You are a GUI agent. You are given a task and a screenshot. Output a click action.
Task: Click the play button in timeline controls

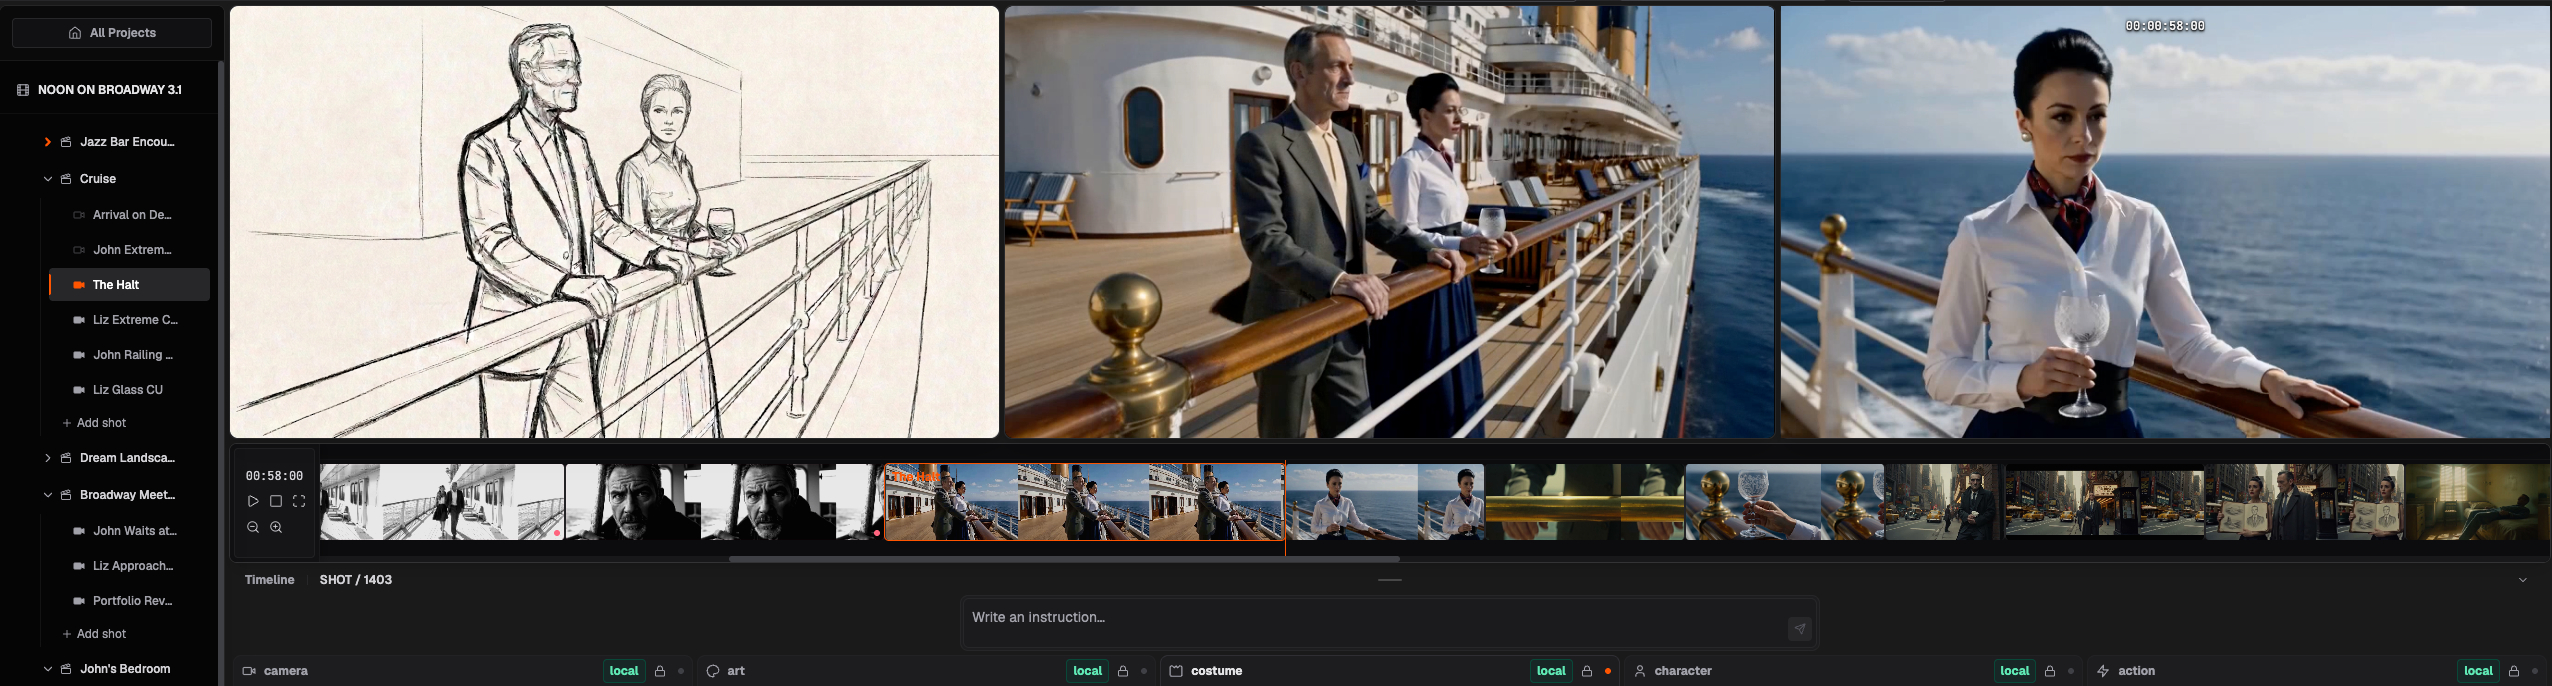click(x=253, y=501)
